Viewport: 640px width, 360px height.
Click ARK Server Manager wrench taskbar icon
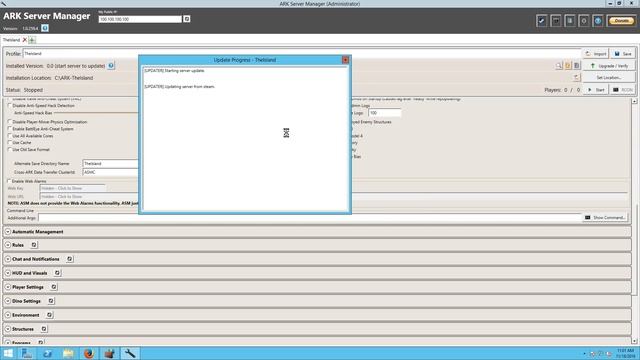[130, 353]
